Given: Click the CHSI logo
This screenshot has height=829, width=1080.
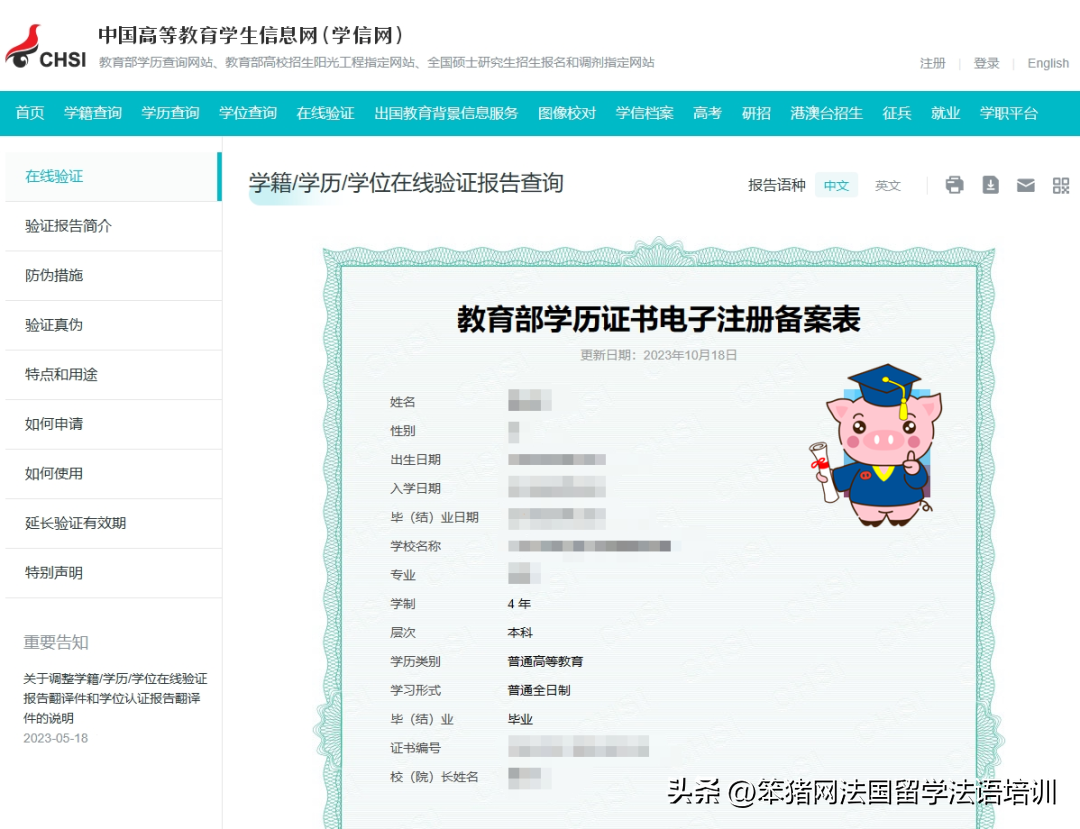Looking at the screenshot, I should tap(46, 49).
